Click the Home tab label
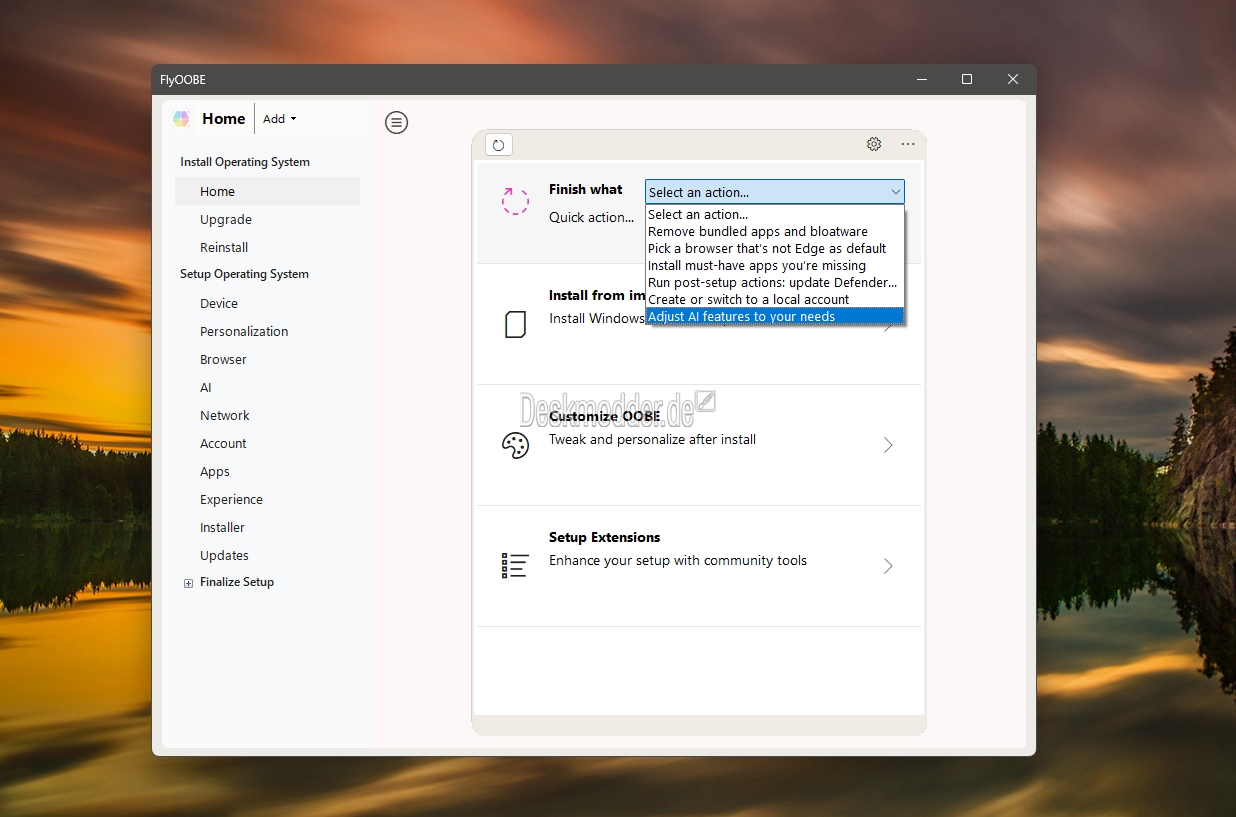 (x=223, y=119)
